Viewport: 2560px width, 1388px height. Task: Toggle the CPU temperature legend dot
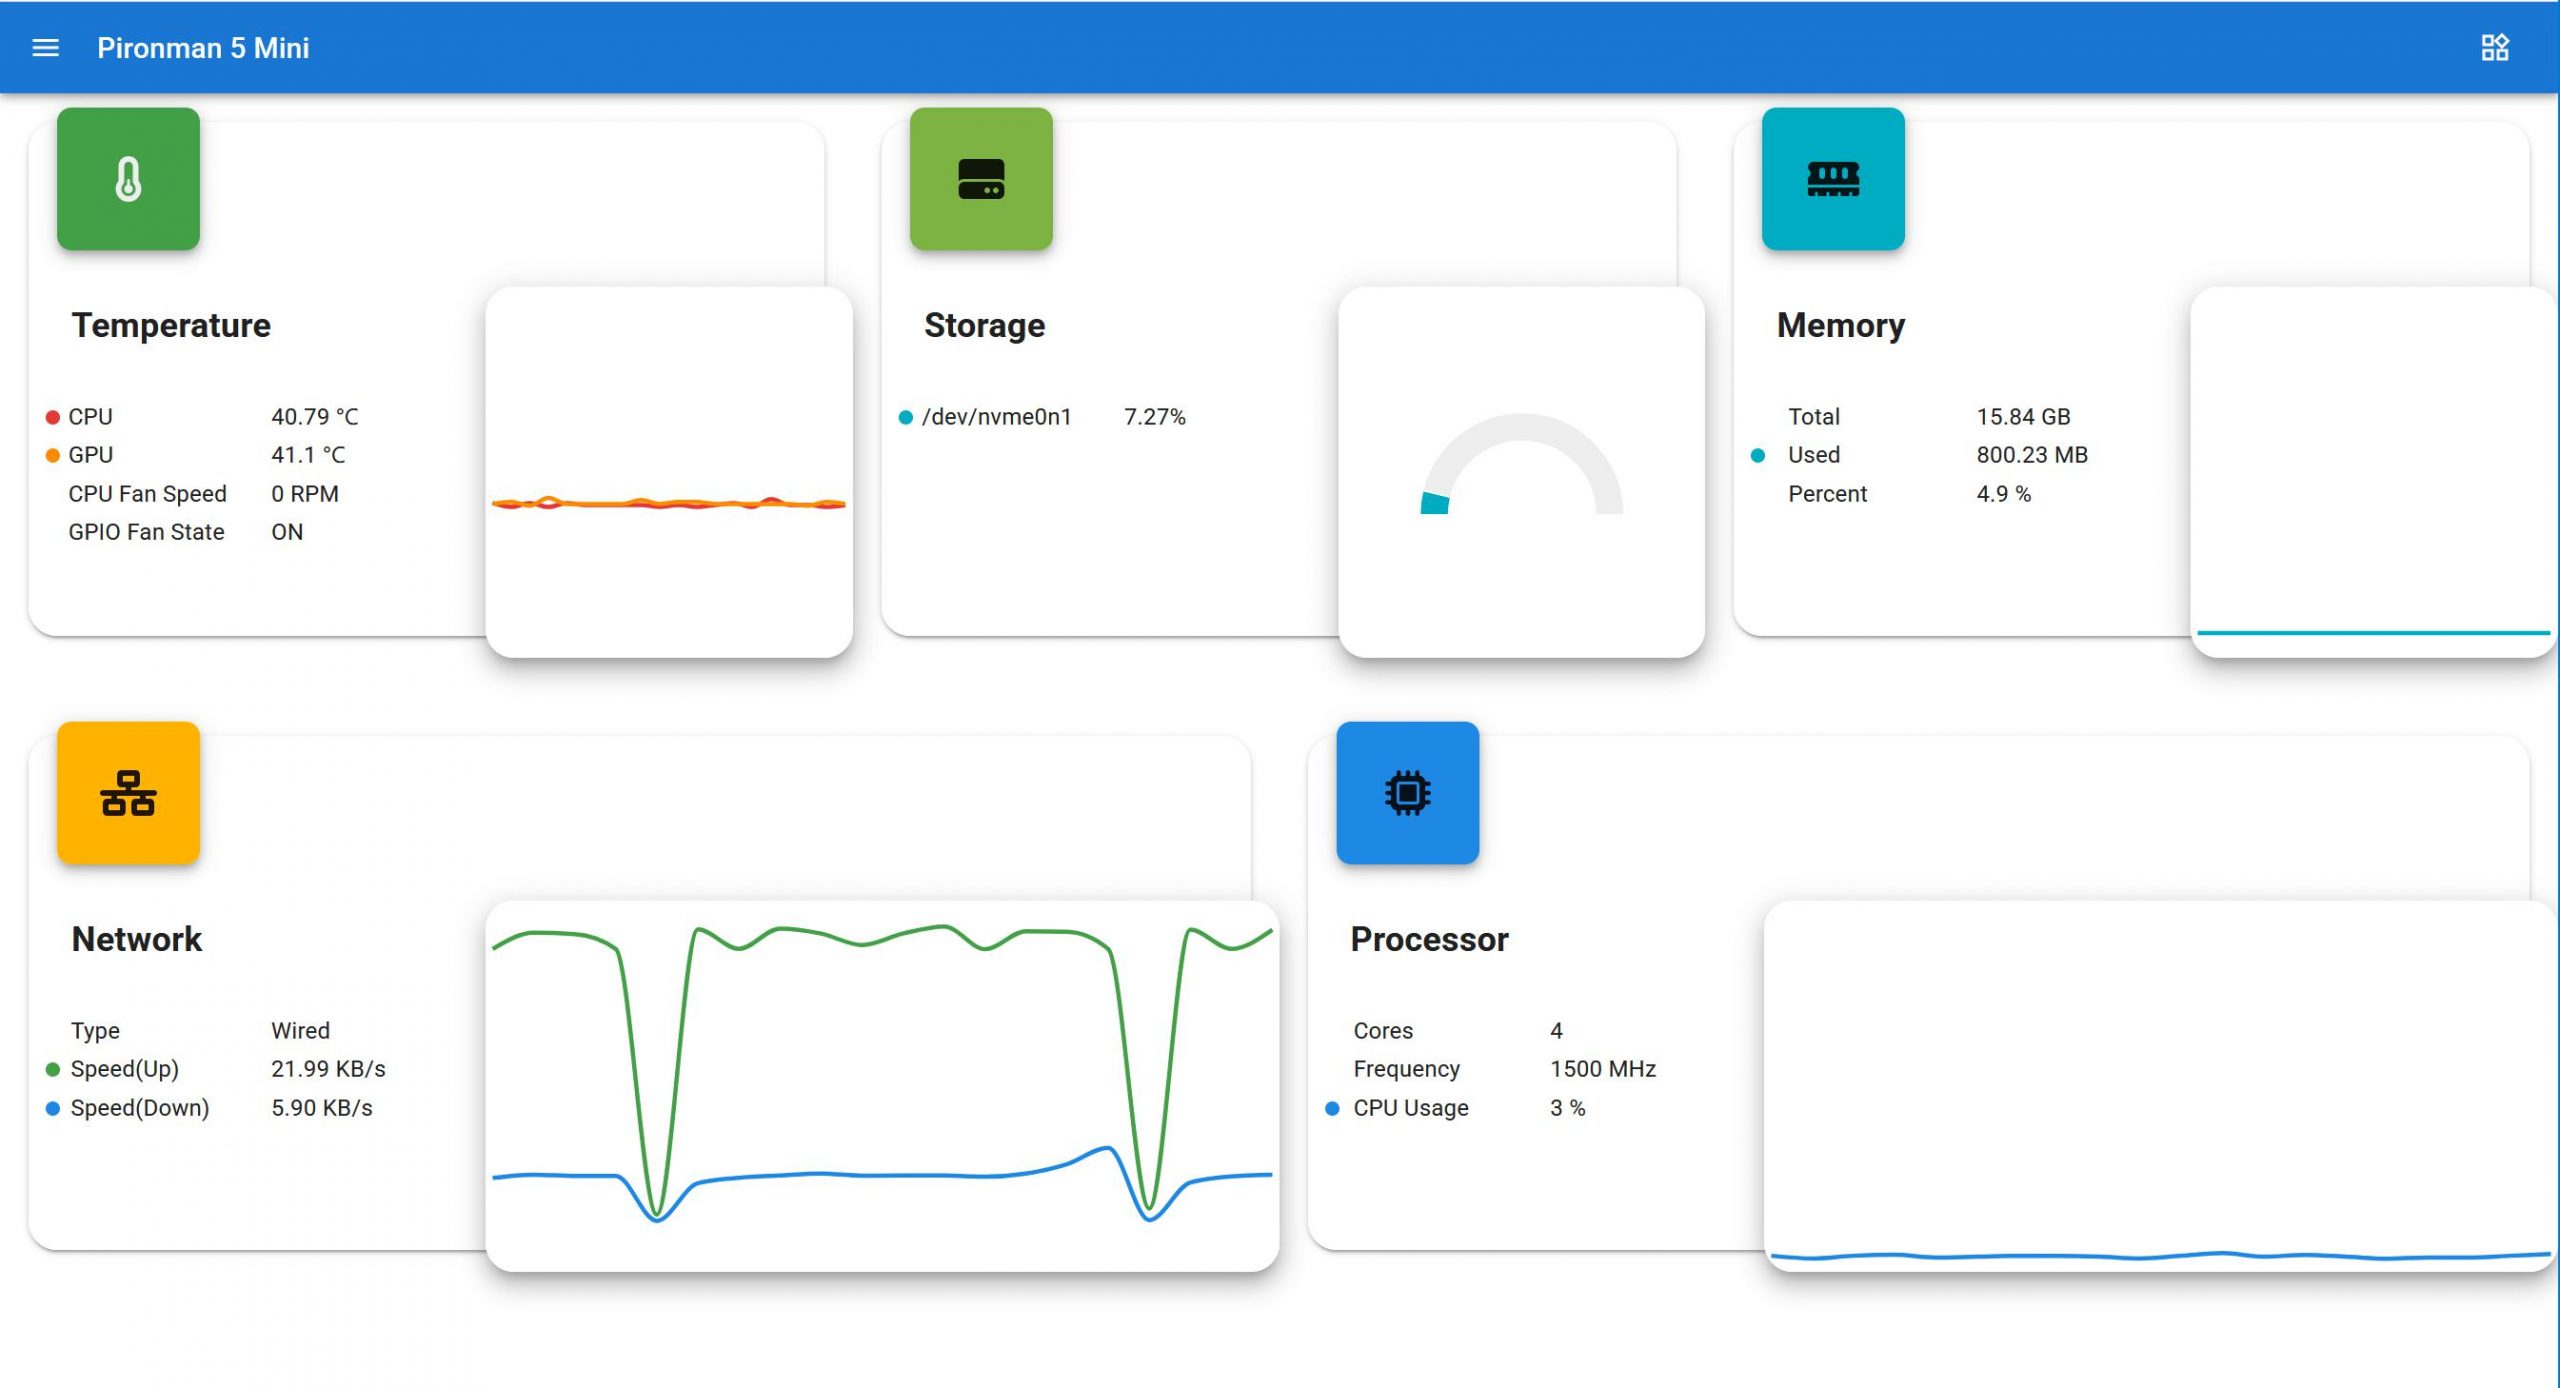[53, 417]
